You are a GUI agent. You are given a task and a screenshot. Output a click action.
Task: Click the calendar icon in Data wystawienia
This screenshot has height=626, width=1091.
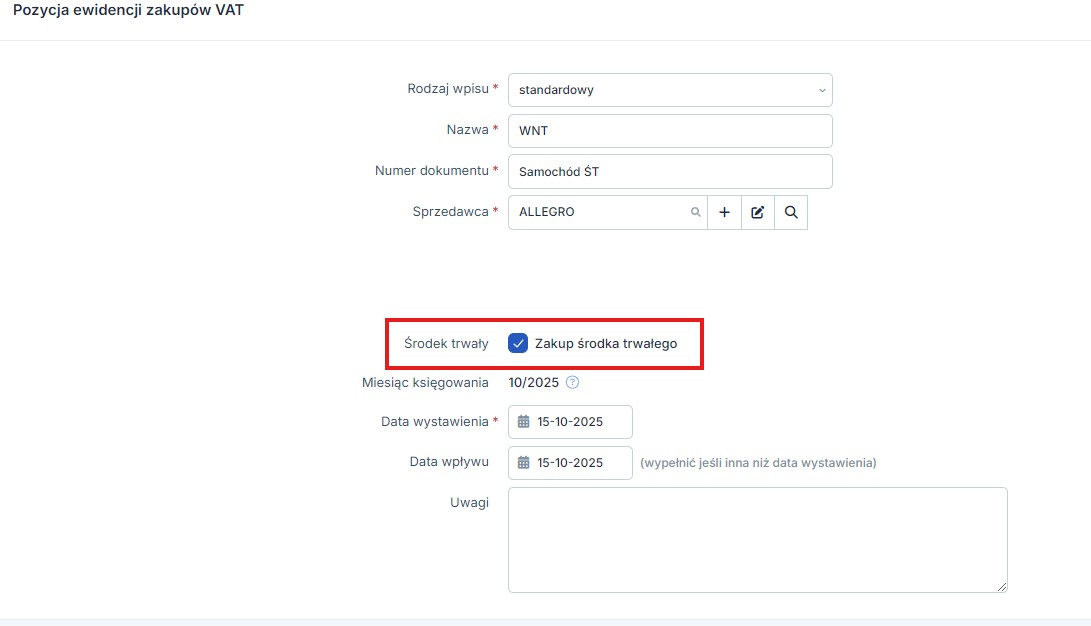click(523, 422)
